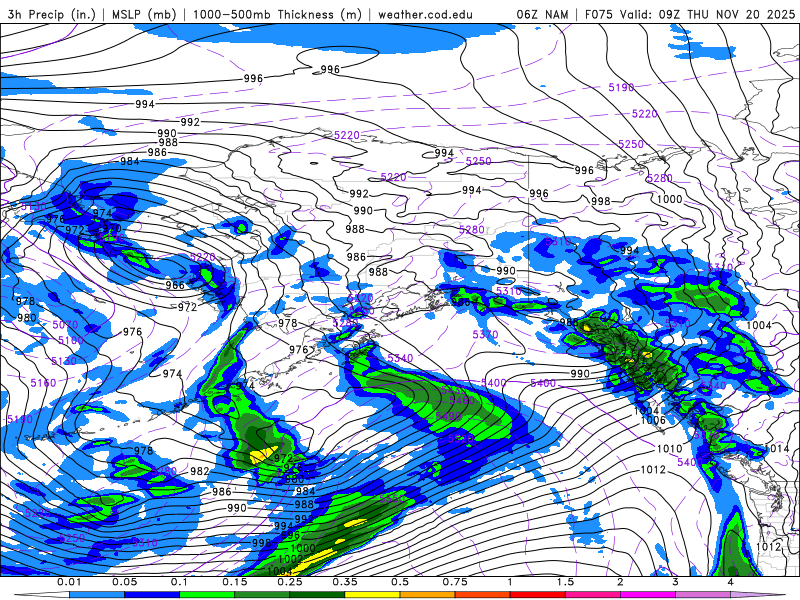Image resolution: width=800 pixels, height=600 pixels.
Task: Click the purple 5550 thickness label
Action: pyautogui.click(x=392, y=498)
